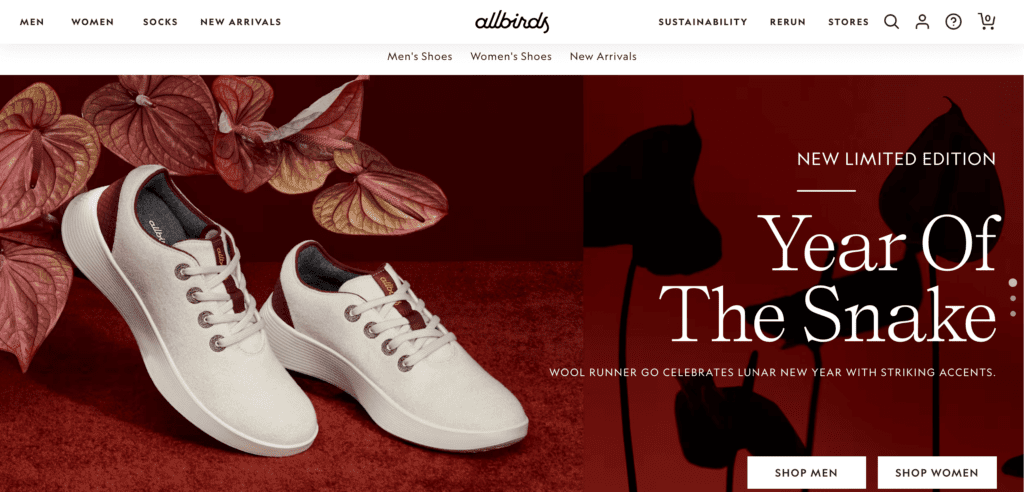Screen dimensions: 1024x492
Task: Open the search magnifier icon
Action: click(x=891, y=22)
